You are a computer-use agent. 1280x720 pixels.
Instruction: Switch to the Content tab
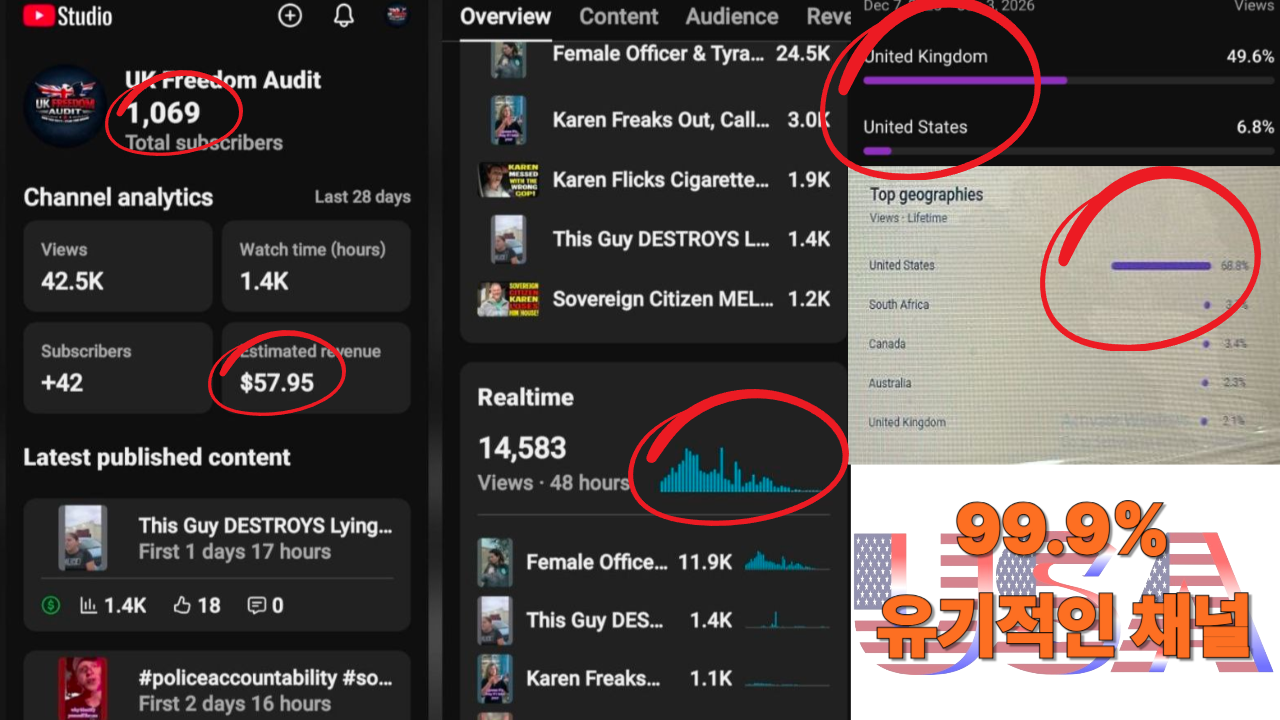click(x=619, y=17)
